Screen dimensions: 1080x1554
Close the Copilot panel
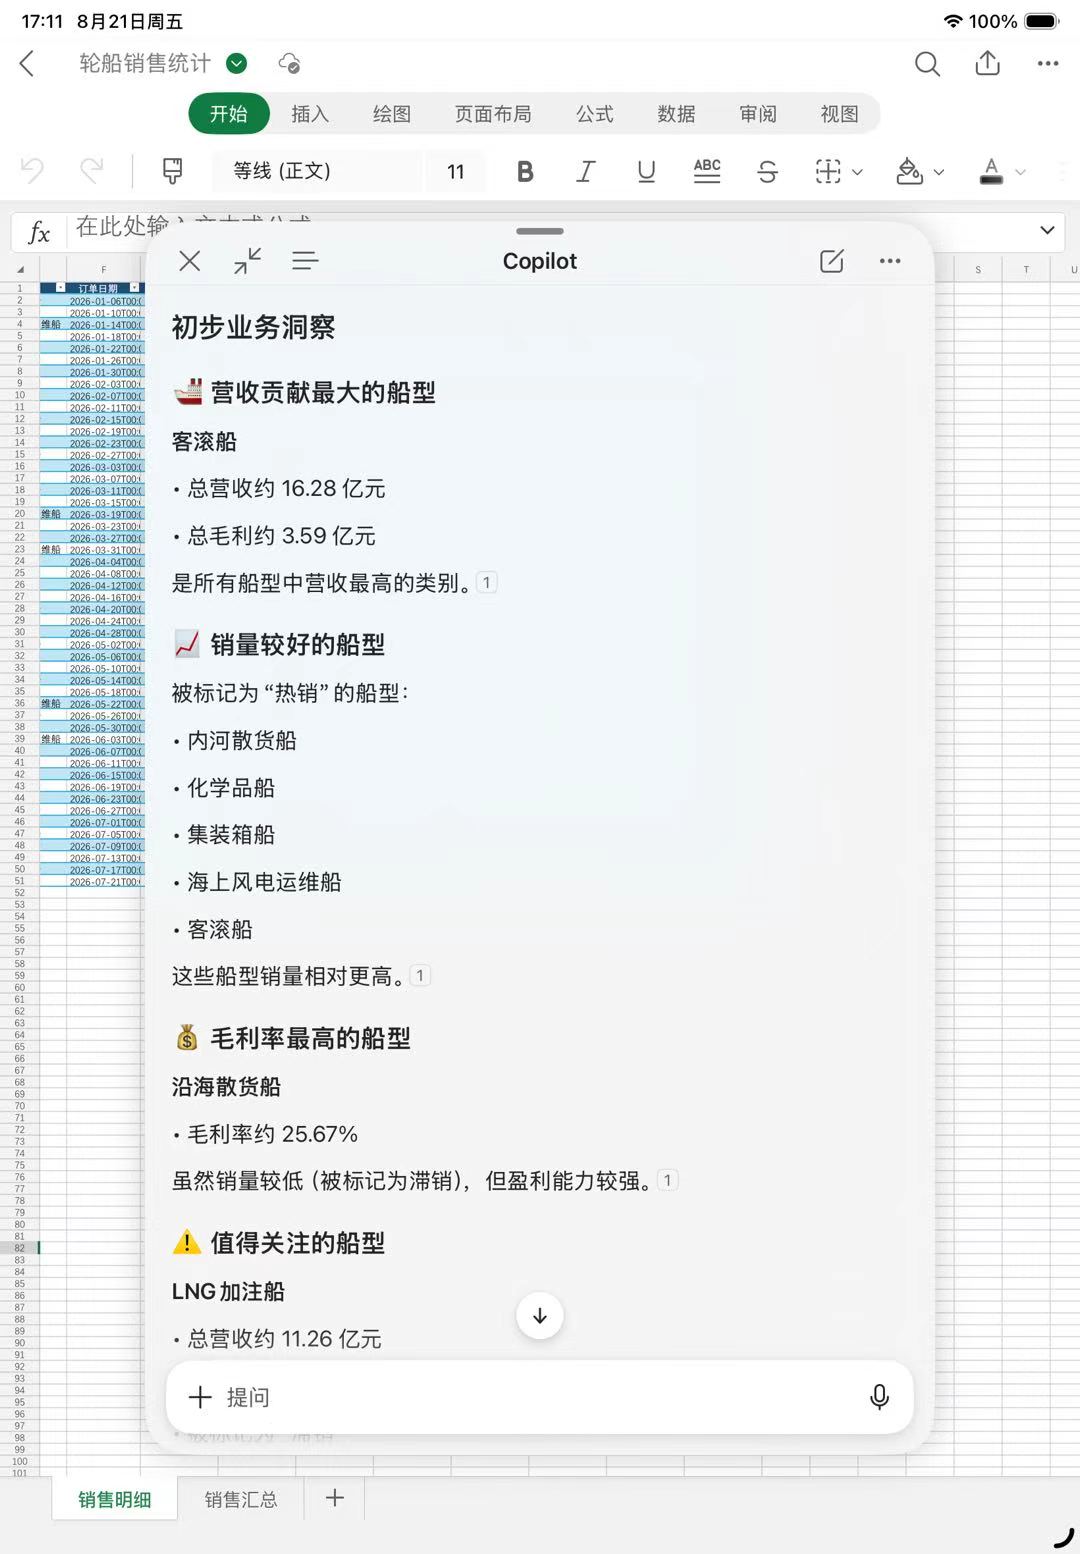pyautogui.click(x=190, y=261)
